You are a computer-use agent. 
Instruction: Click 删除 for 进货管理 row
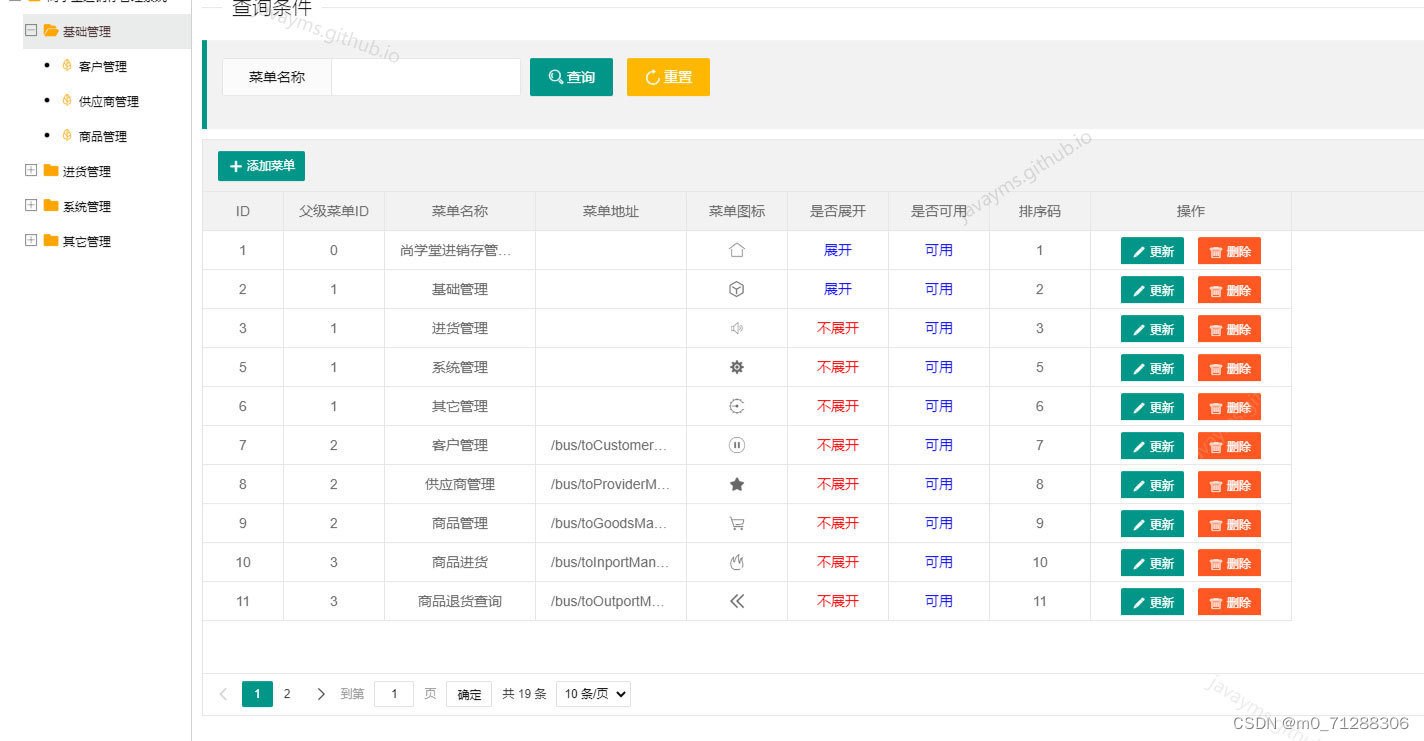1229,329
